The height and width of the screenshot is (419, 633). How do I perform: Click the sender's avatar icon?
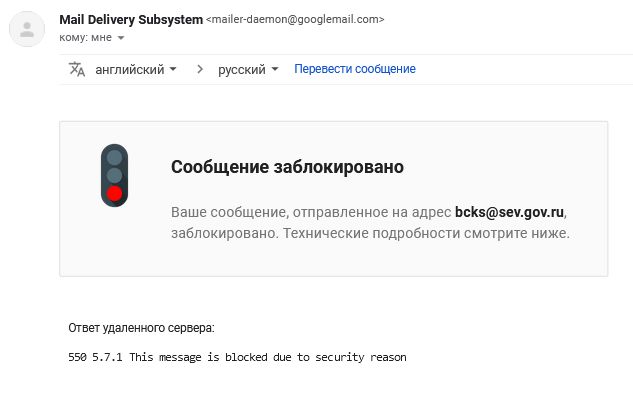pos(27,29)
